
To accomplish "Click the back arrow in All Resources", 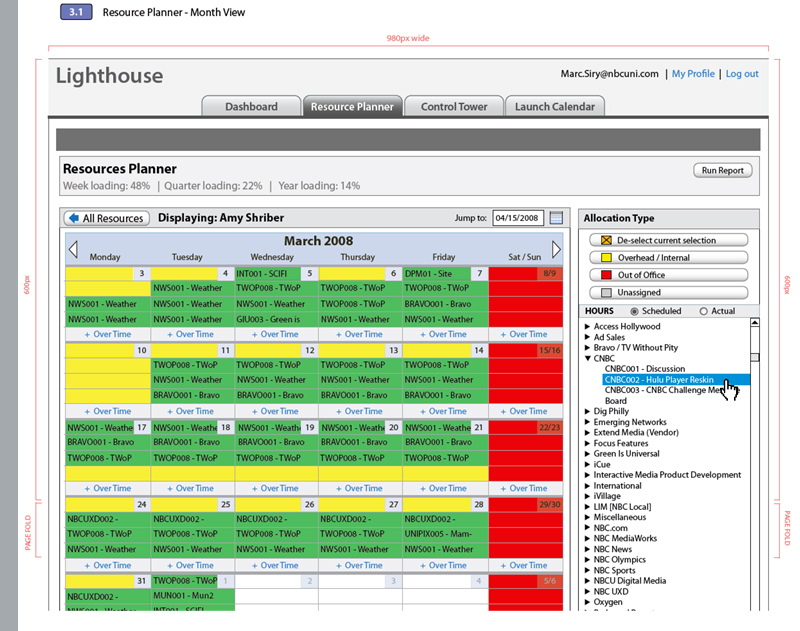I will click(x=73, y=218).
